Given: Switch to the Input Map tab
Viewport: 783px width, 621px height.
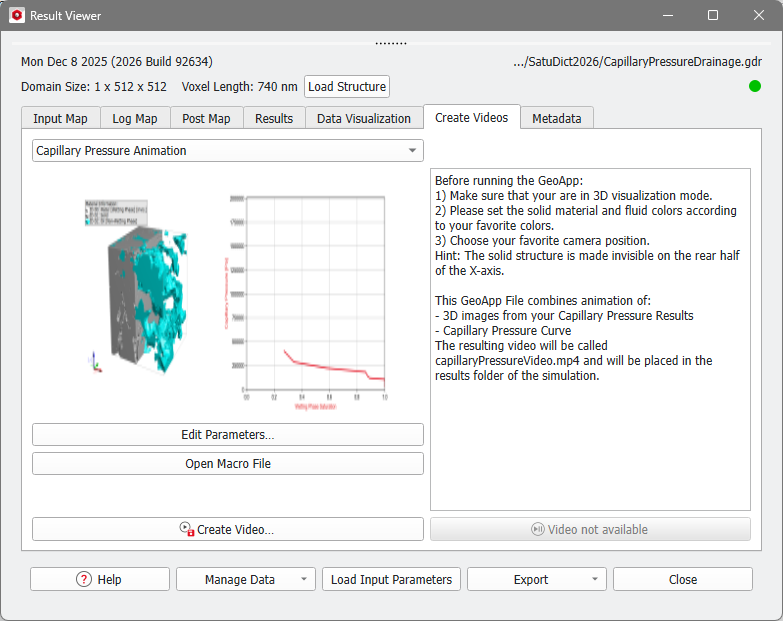Looking at the screenshot, I should [60, 118].
